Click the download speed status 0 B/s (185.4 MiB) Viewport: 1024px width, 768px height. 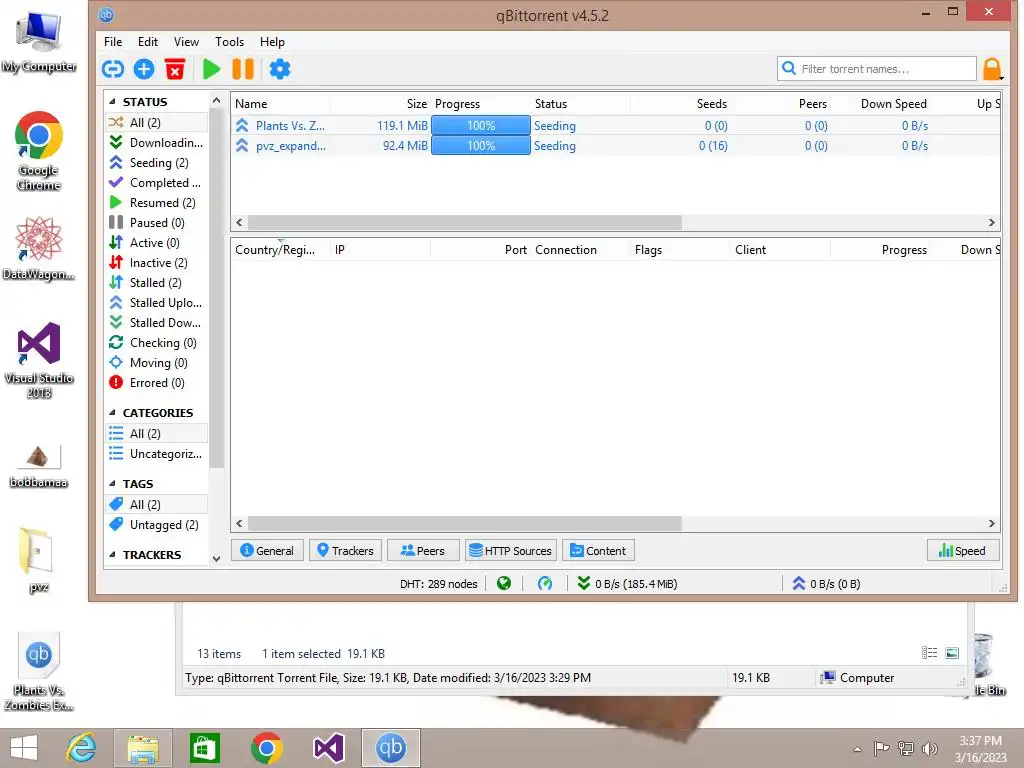pos(628,584)
